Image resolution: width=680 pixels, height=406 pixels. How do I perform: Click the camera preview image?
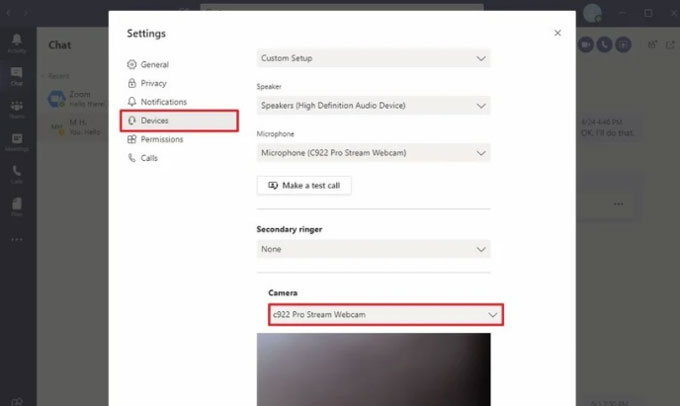(373, 368)
